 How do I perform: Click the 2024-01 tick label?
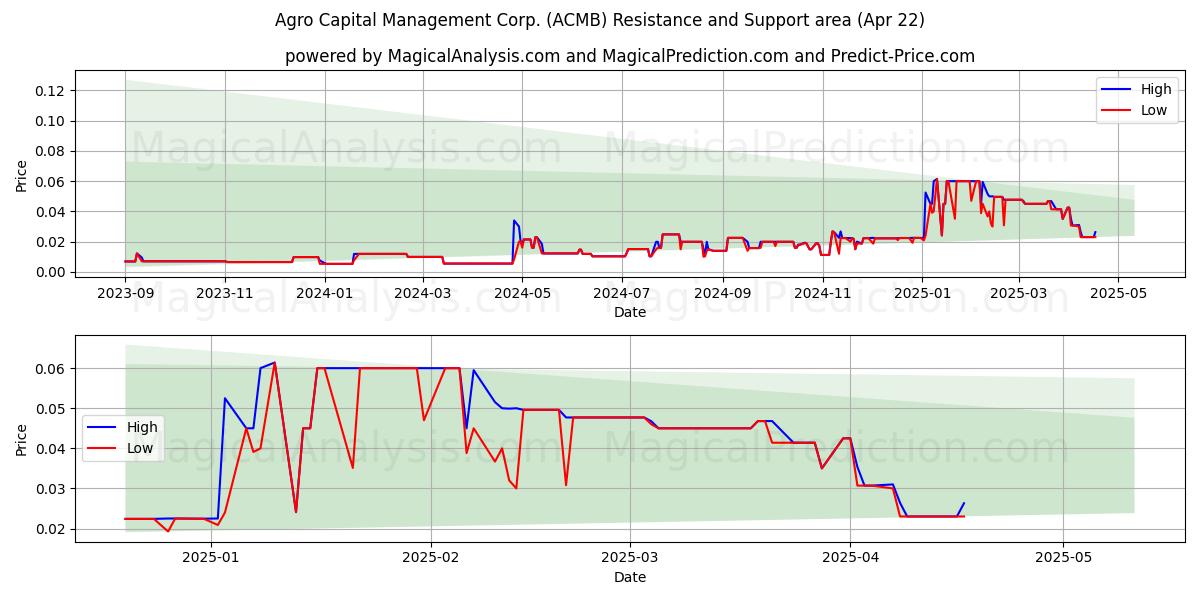pyautogui.click(x=325, y=293)
